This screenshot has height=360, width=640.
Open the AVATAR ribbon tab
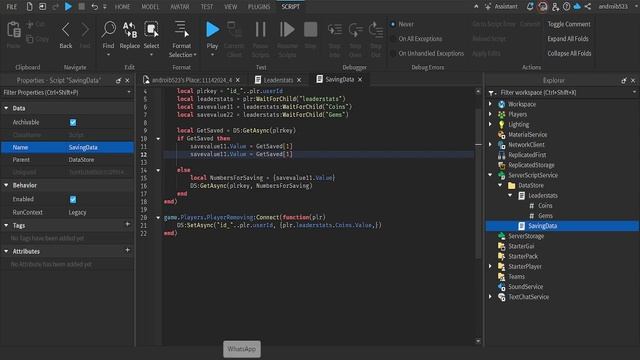tap(180, 7)
